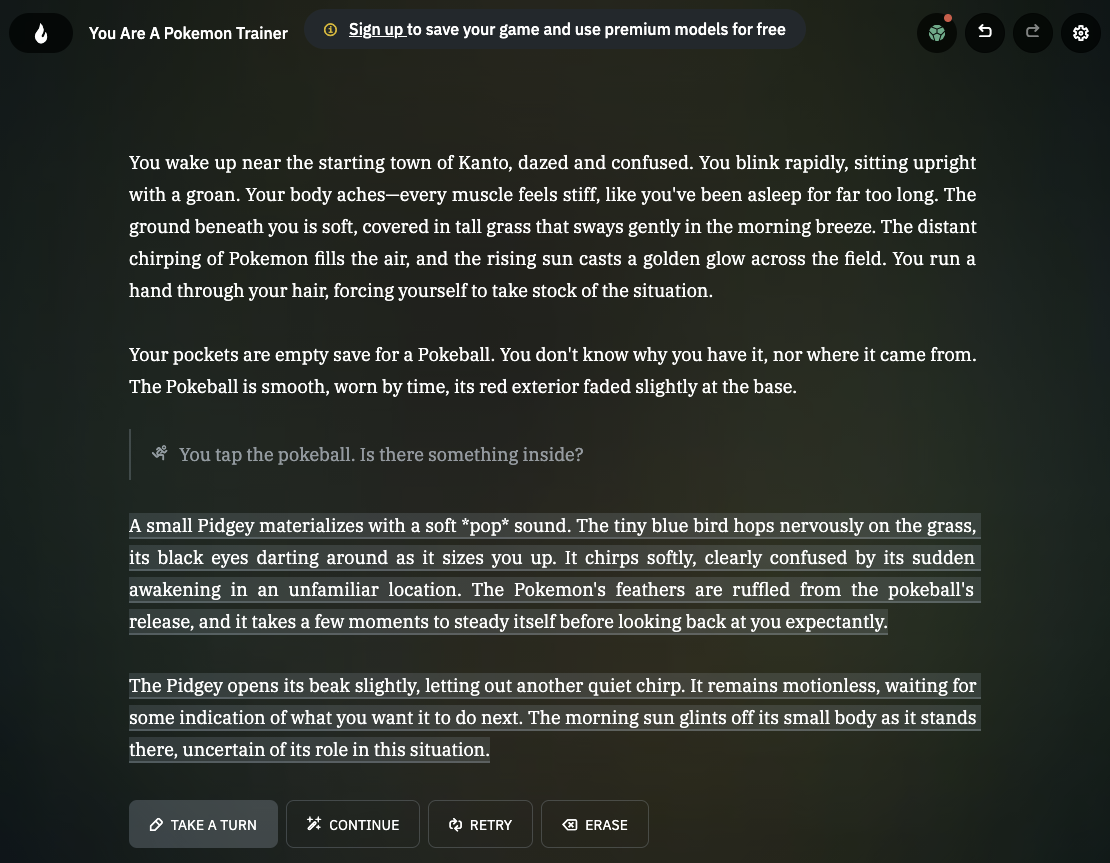
Task: Click the undo arrow icon
Action: coord(985,32)
